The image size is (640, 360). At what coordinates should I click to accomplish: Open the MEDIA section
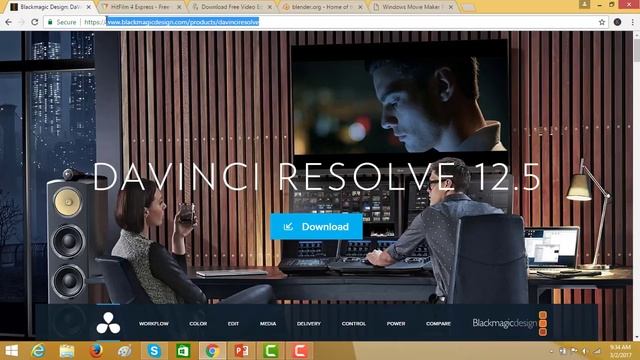click(x=268, y=324)
